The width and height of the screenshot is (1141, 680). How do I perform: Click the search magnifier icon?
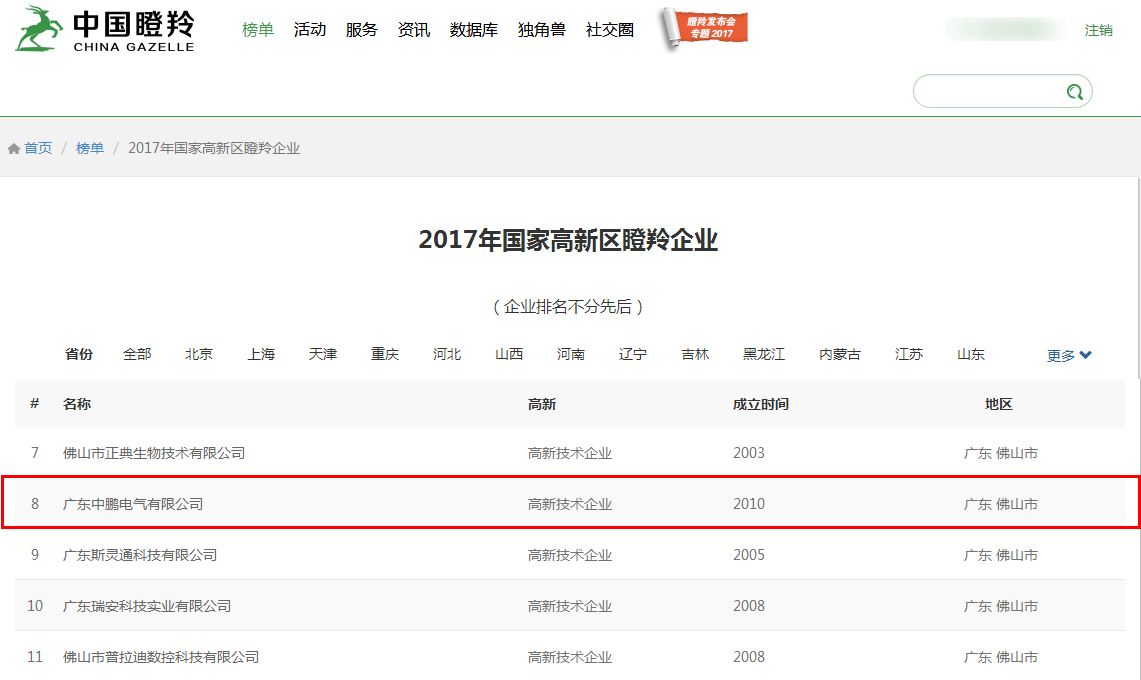(1074, 92)
